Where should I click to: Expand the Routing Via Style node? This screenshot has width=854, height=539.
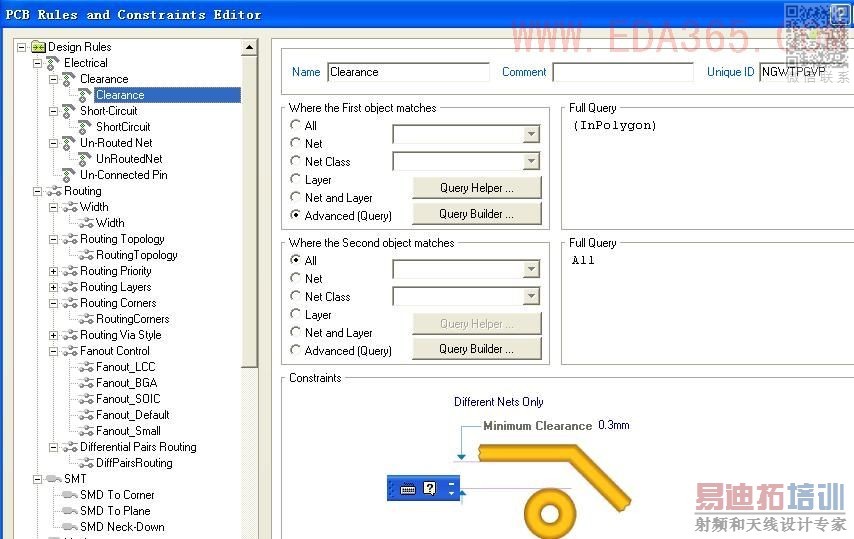pos(53,335)
